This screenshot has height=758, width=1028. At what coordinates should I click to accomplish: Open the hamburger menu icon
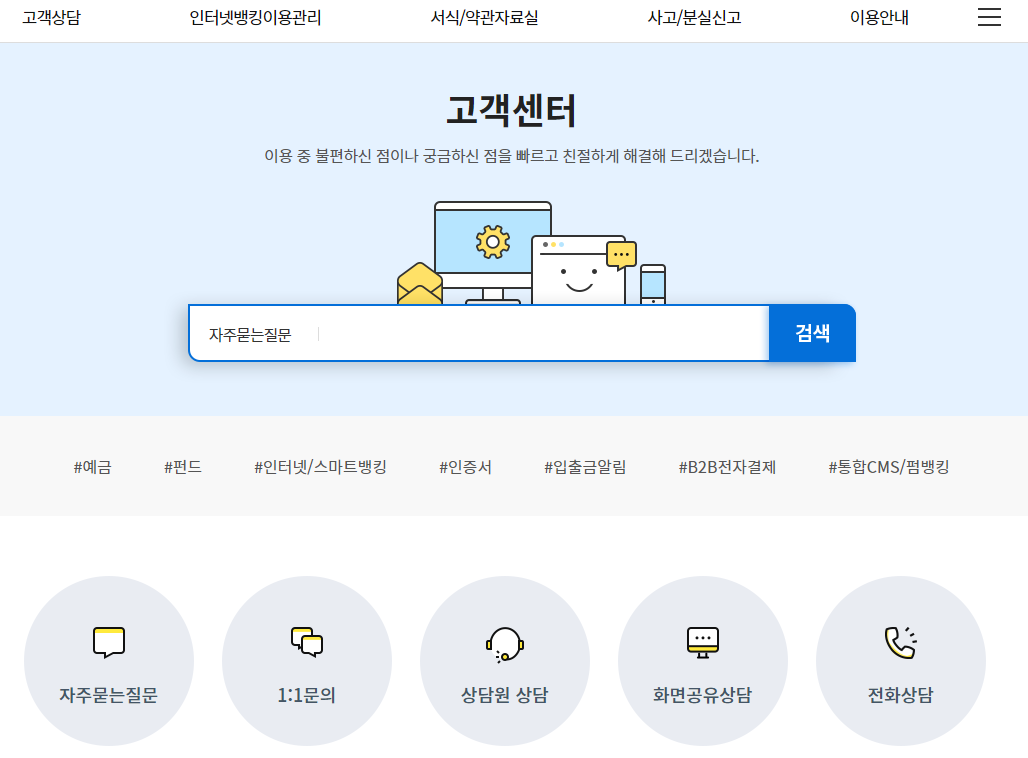[989, 17]
